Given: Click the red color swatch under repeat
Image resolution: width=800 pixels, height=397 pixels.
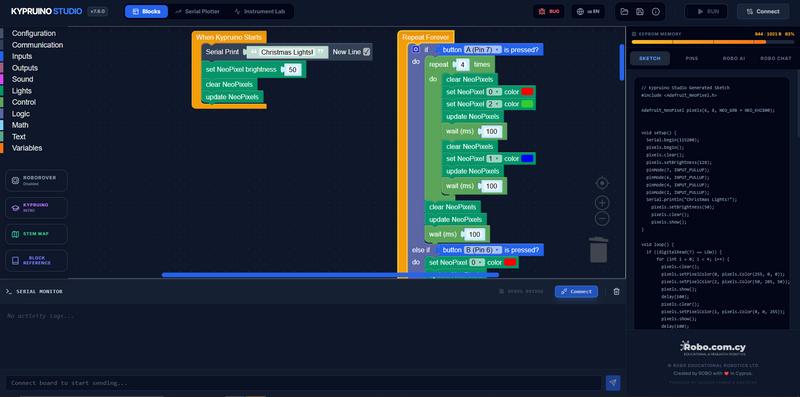Looking at the screenshot, I should click(527, 92).
